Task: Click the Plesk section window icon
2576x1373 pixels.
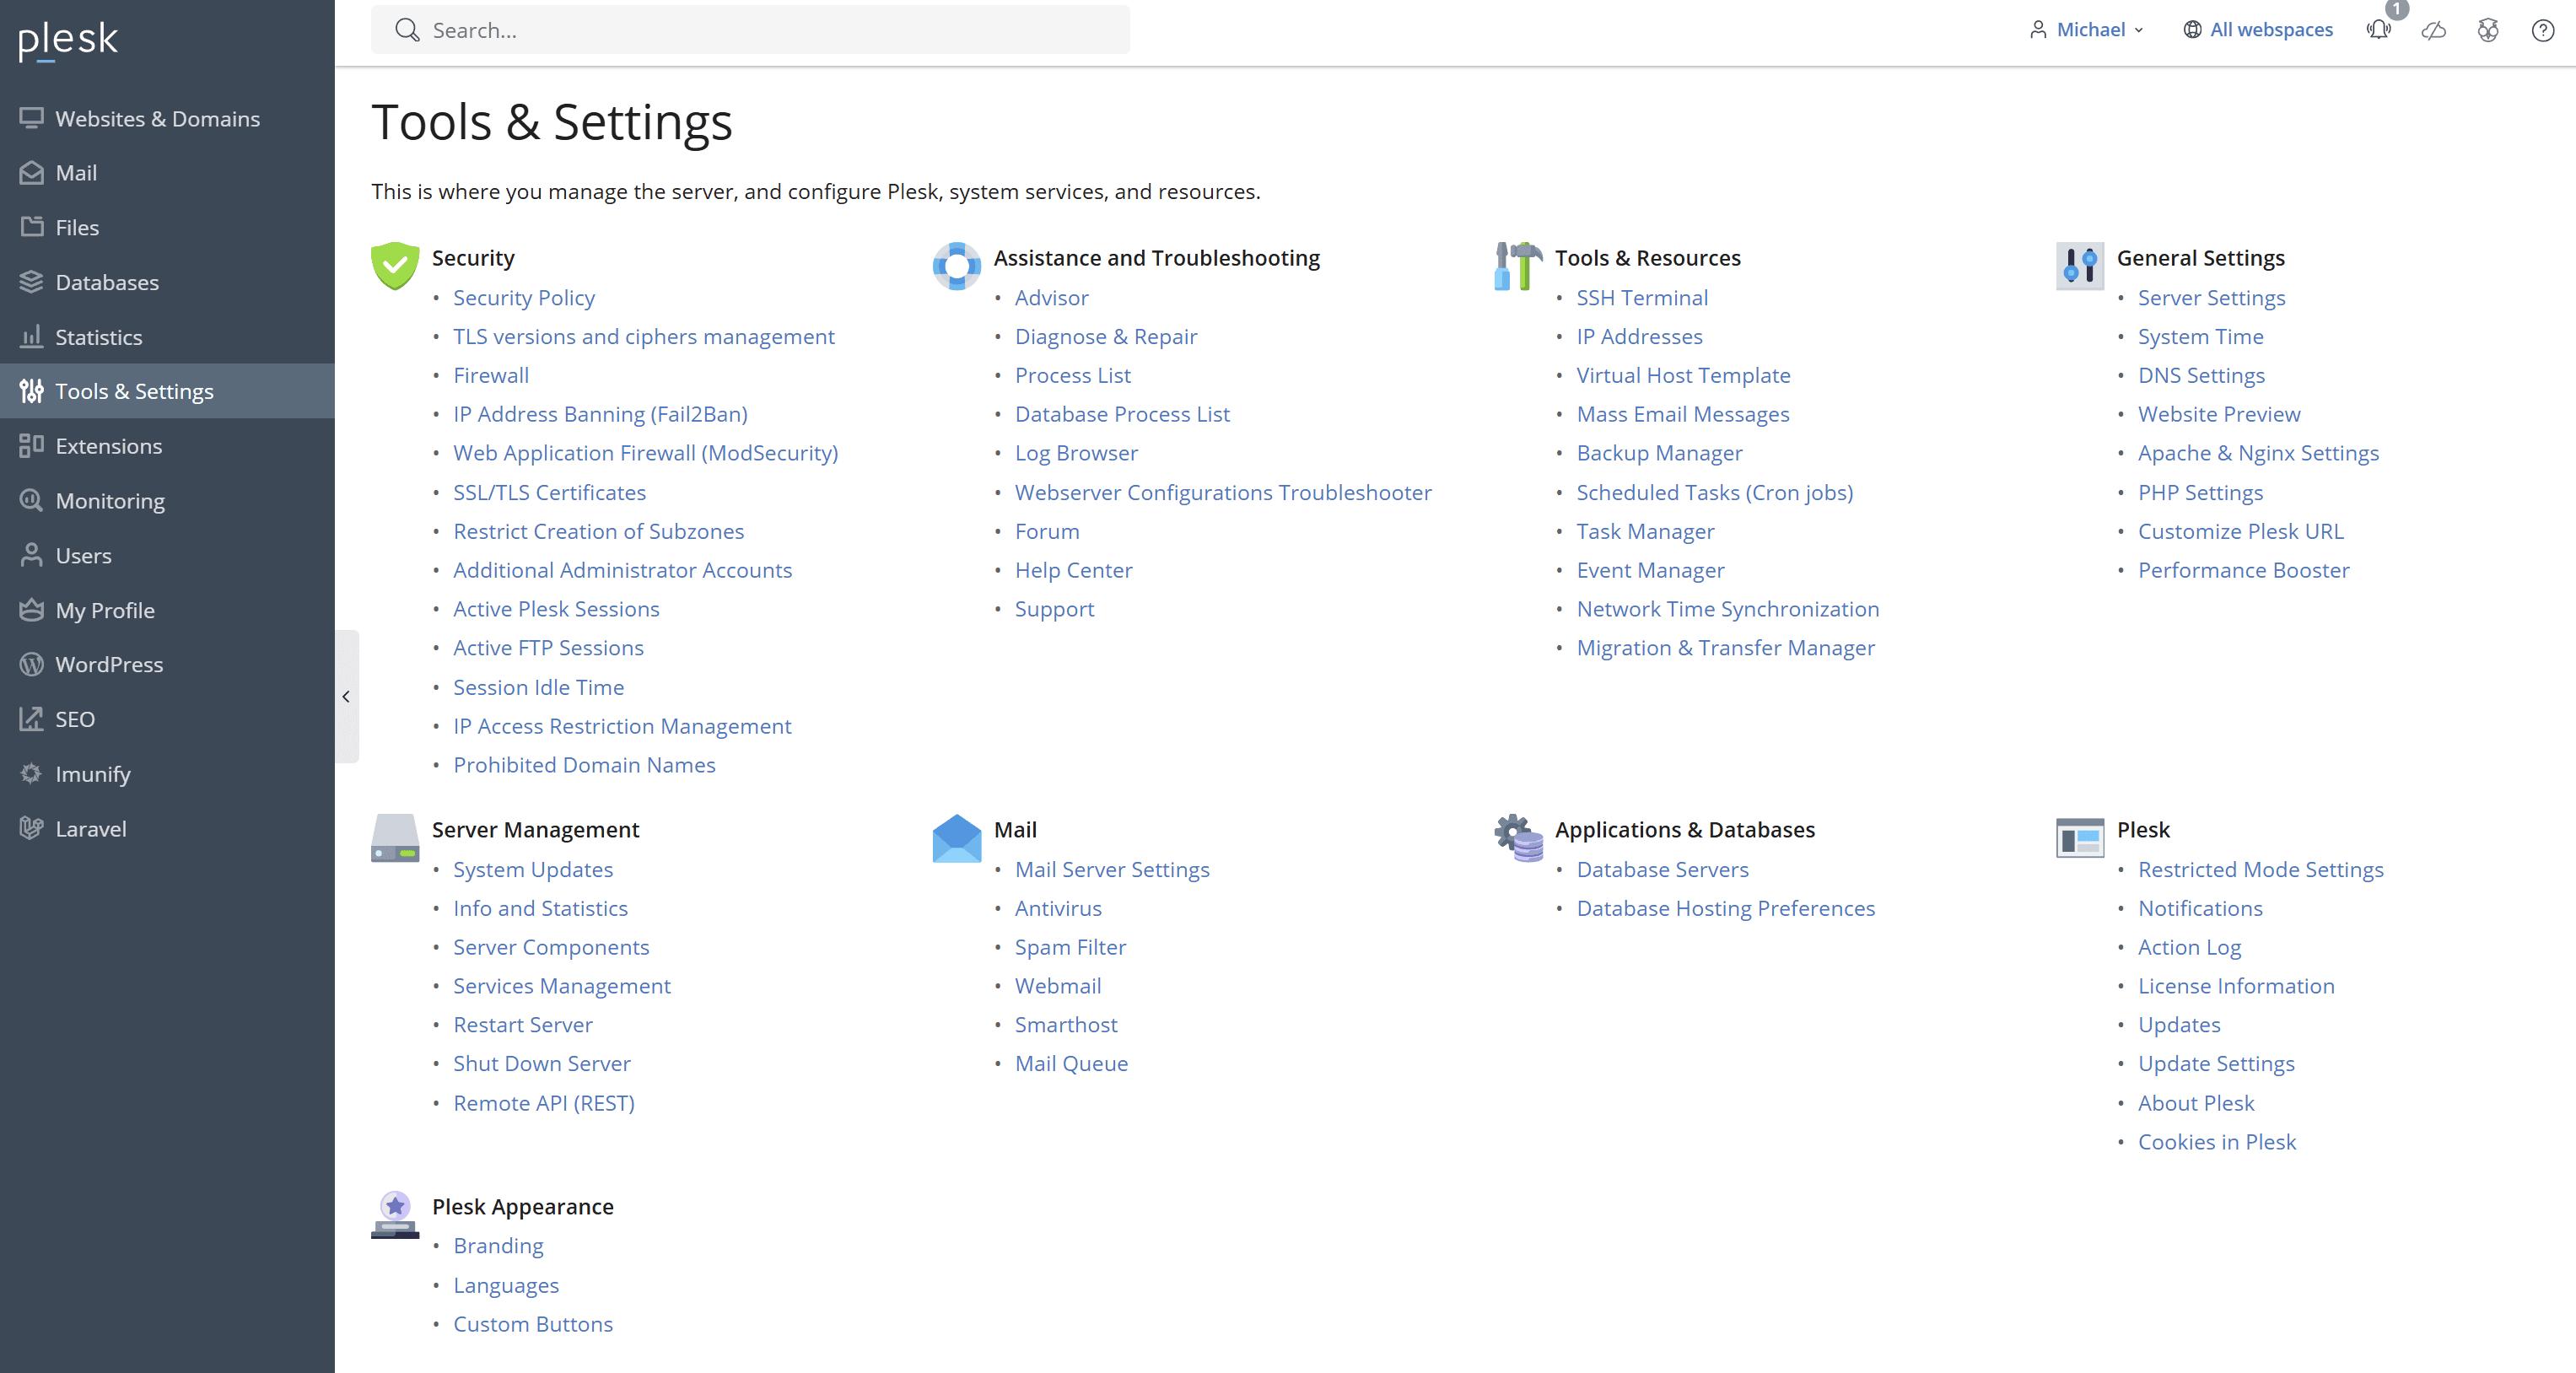Action: [2080, 838]
